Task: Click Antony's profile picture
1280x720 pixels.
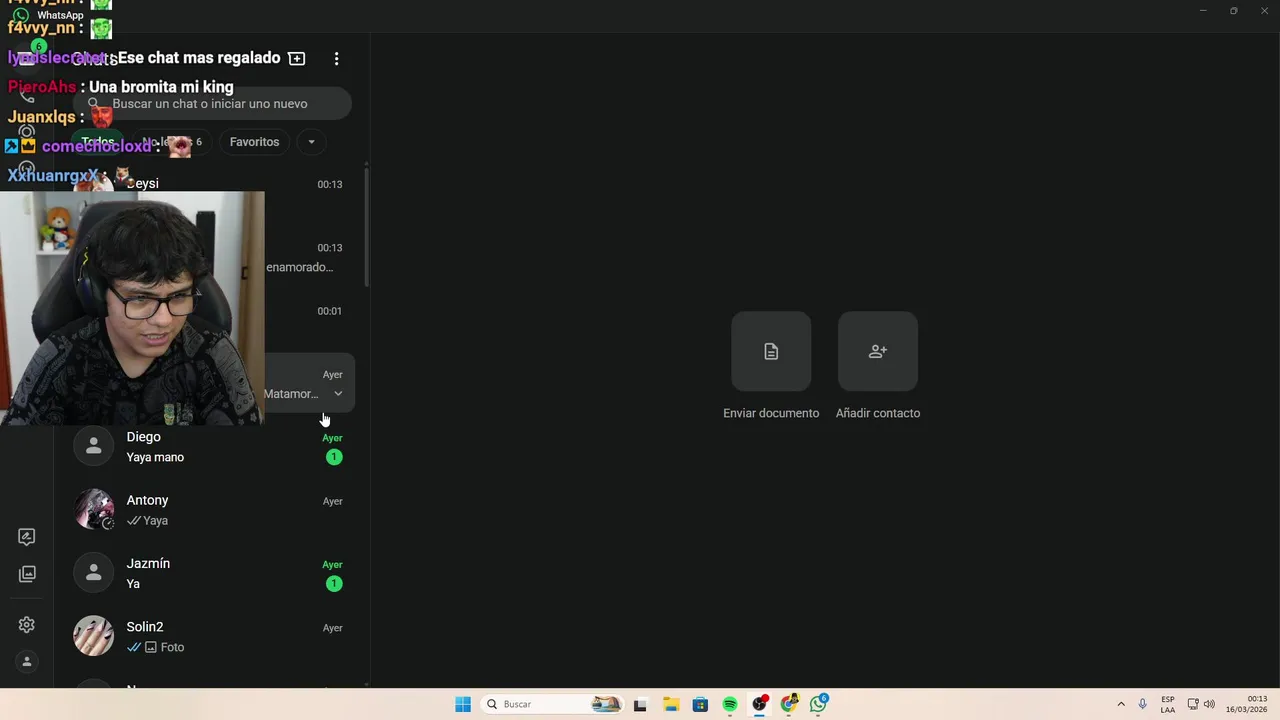Action: pyautogui.click(x=94, y=509)
